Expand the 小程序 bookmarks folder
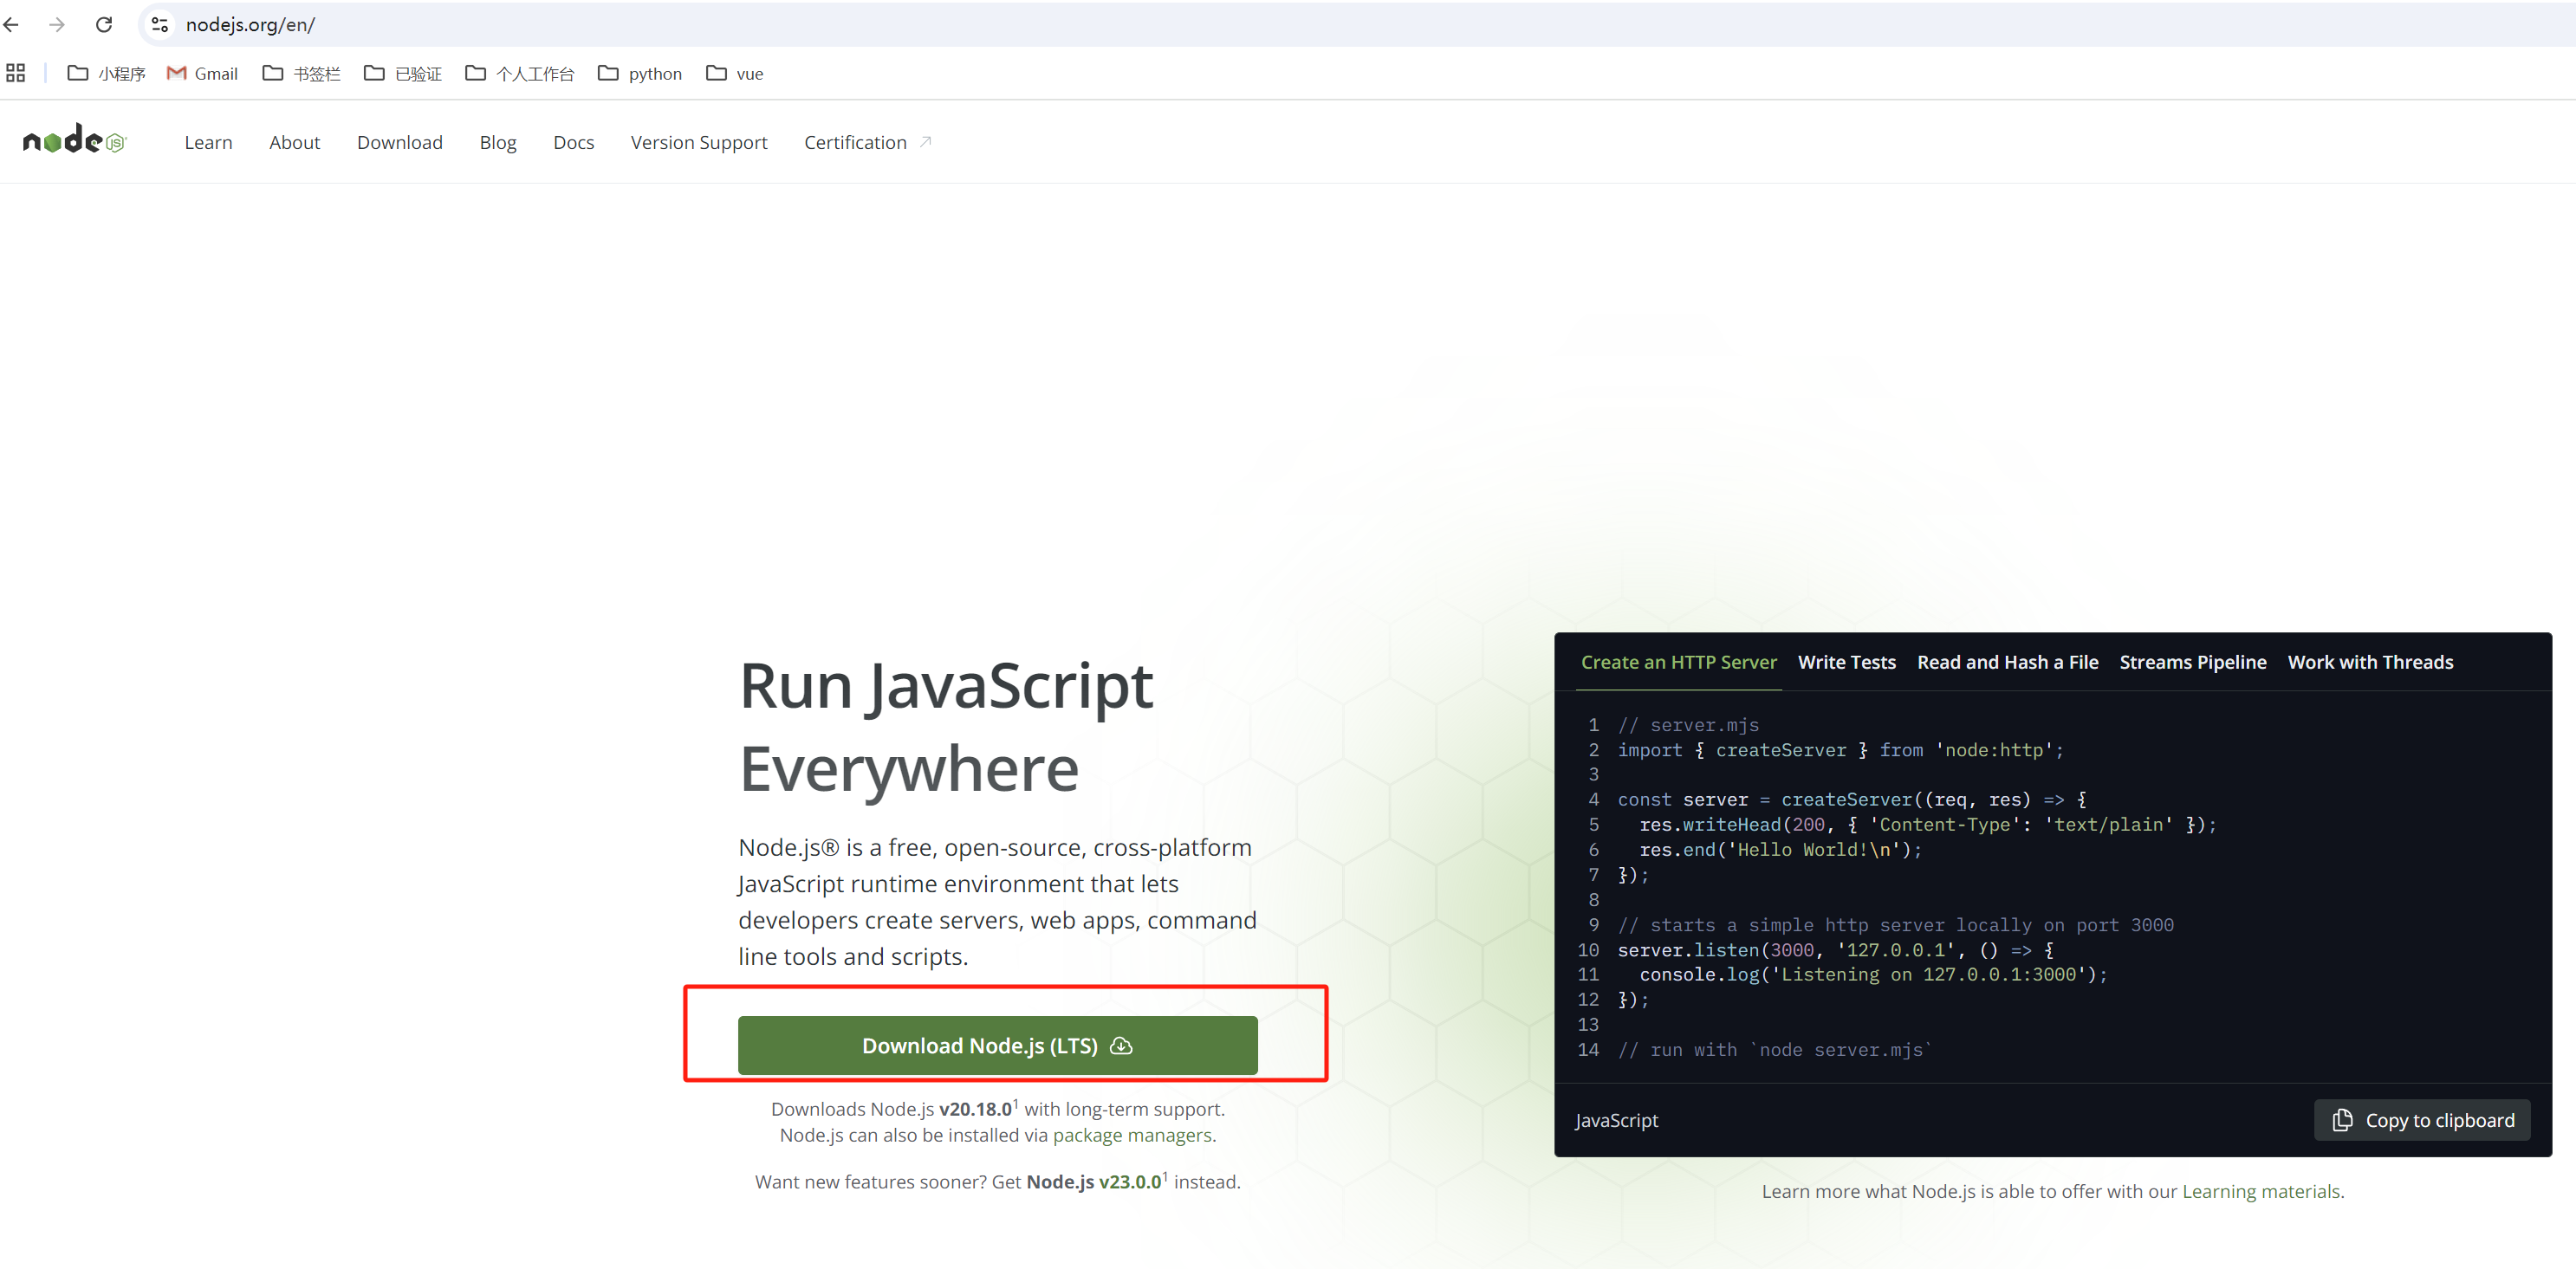 [x=106, y=73]
